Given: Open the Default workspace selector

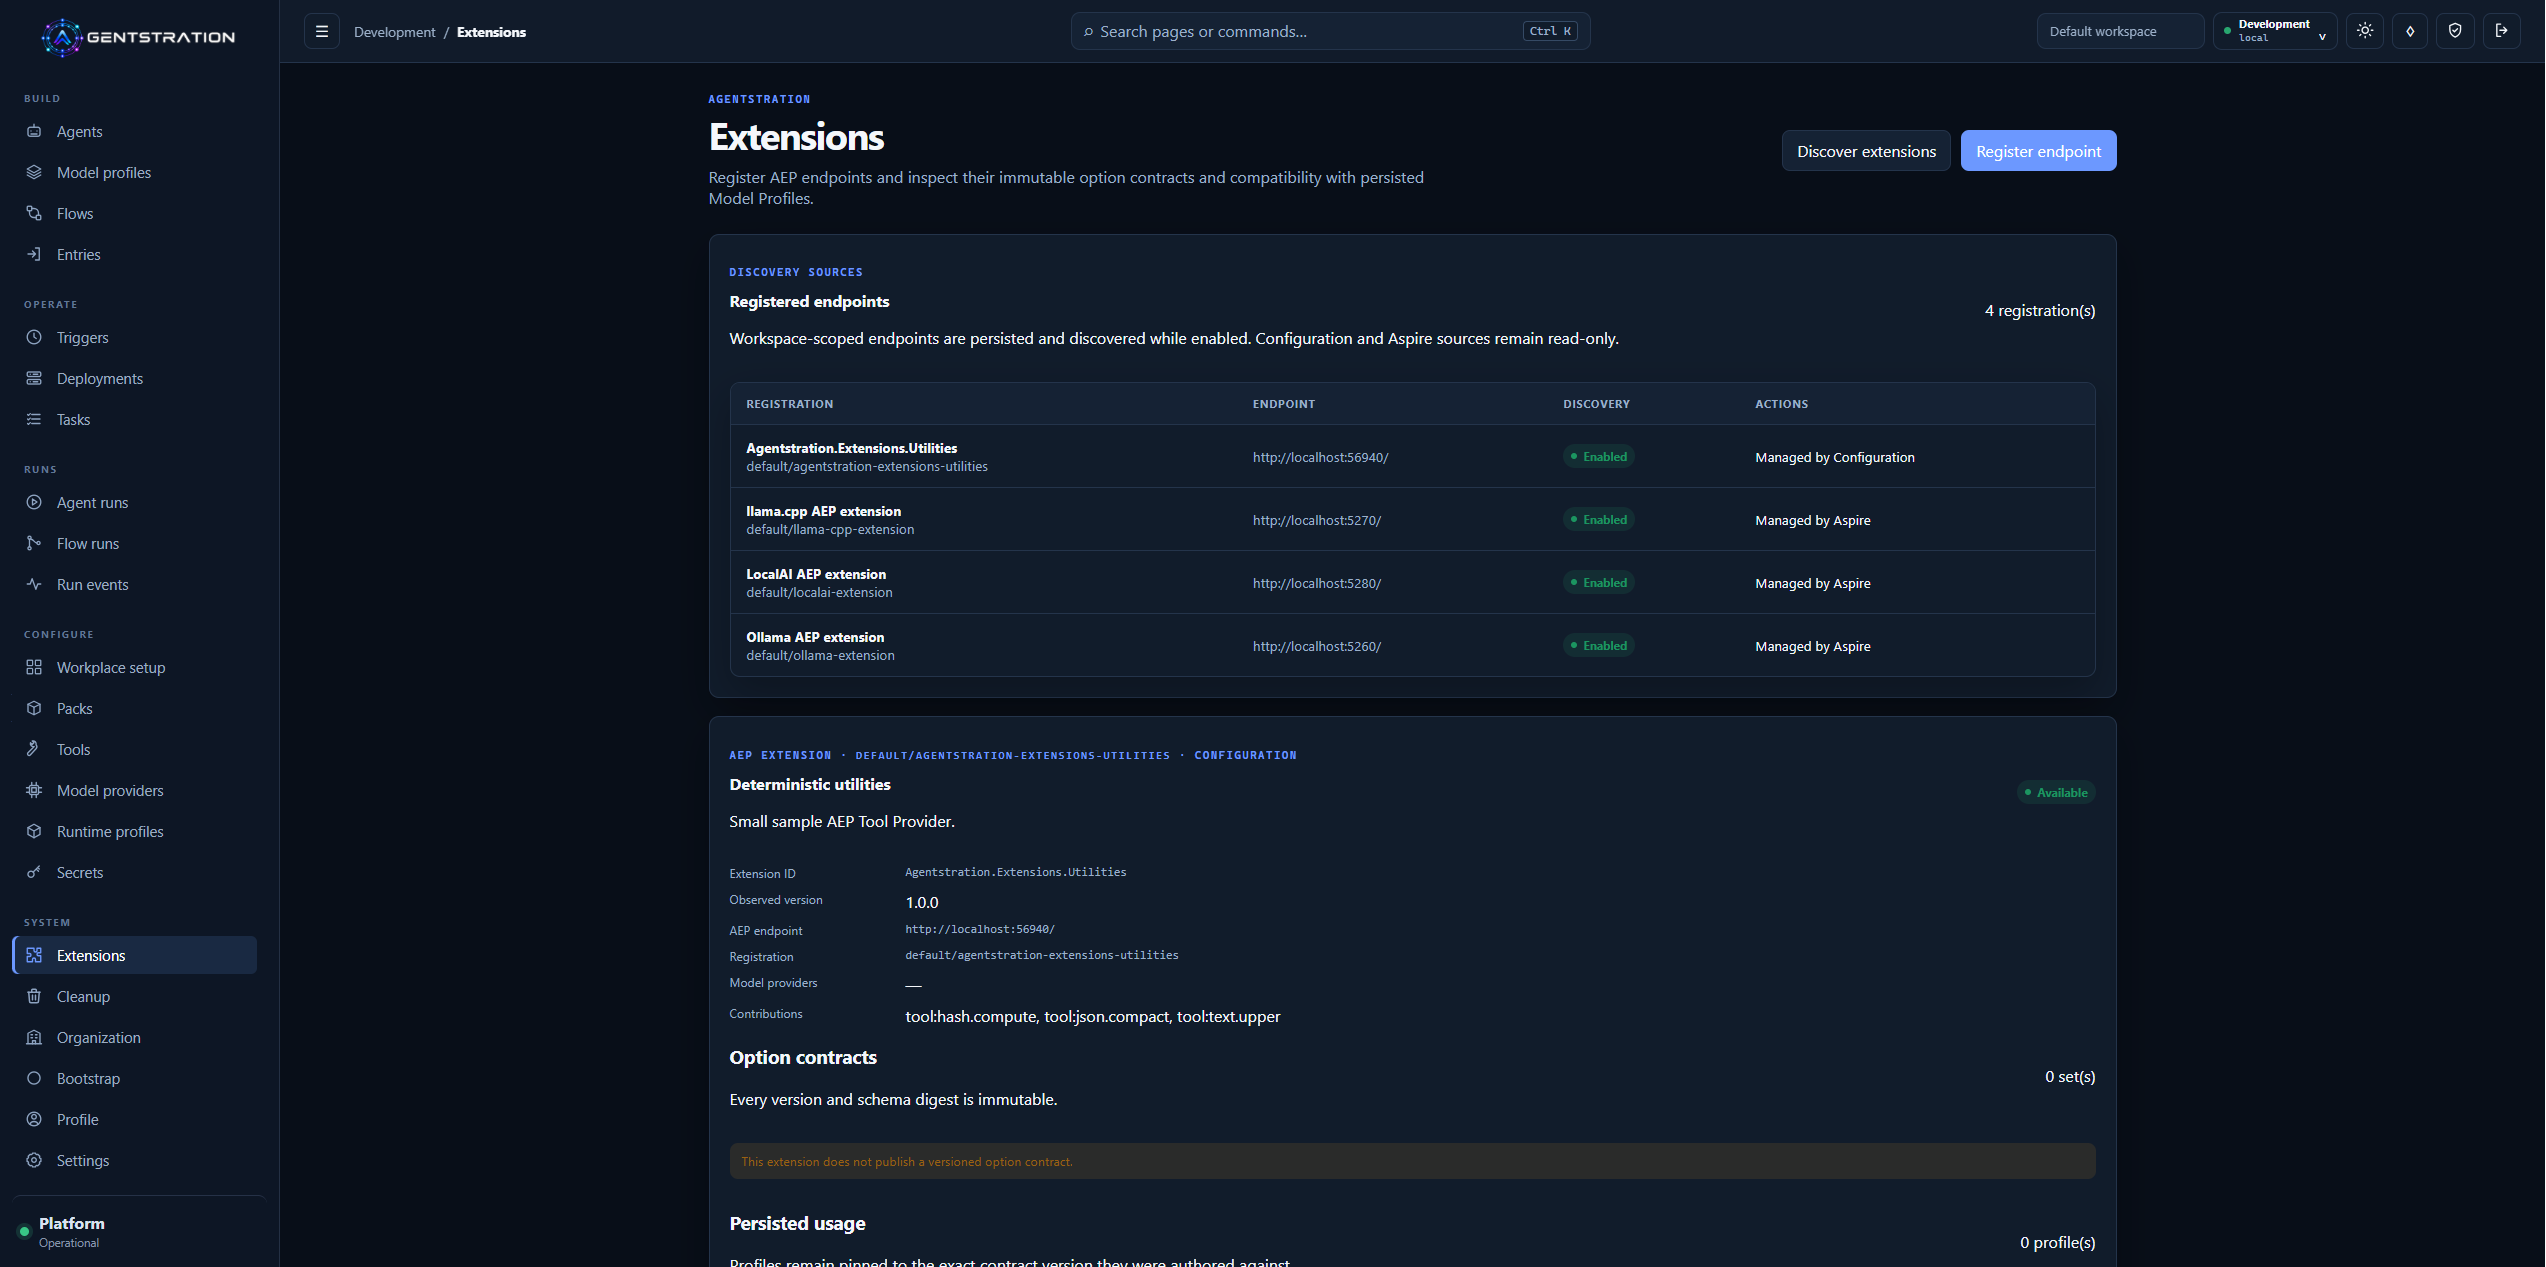Looking at the screenshot, I should 2120,31.
